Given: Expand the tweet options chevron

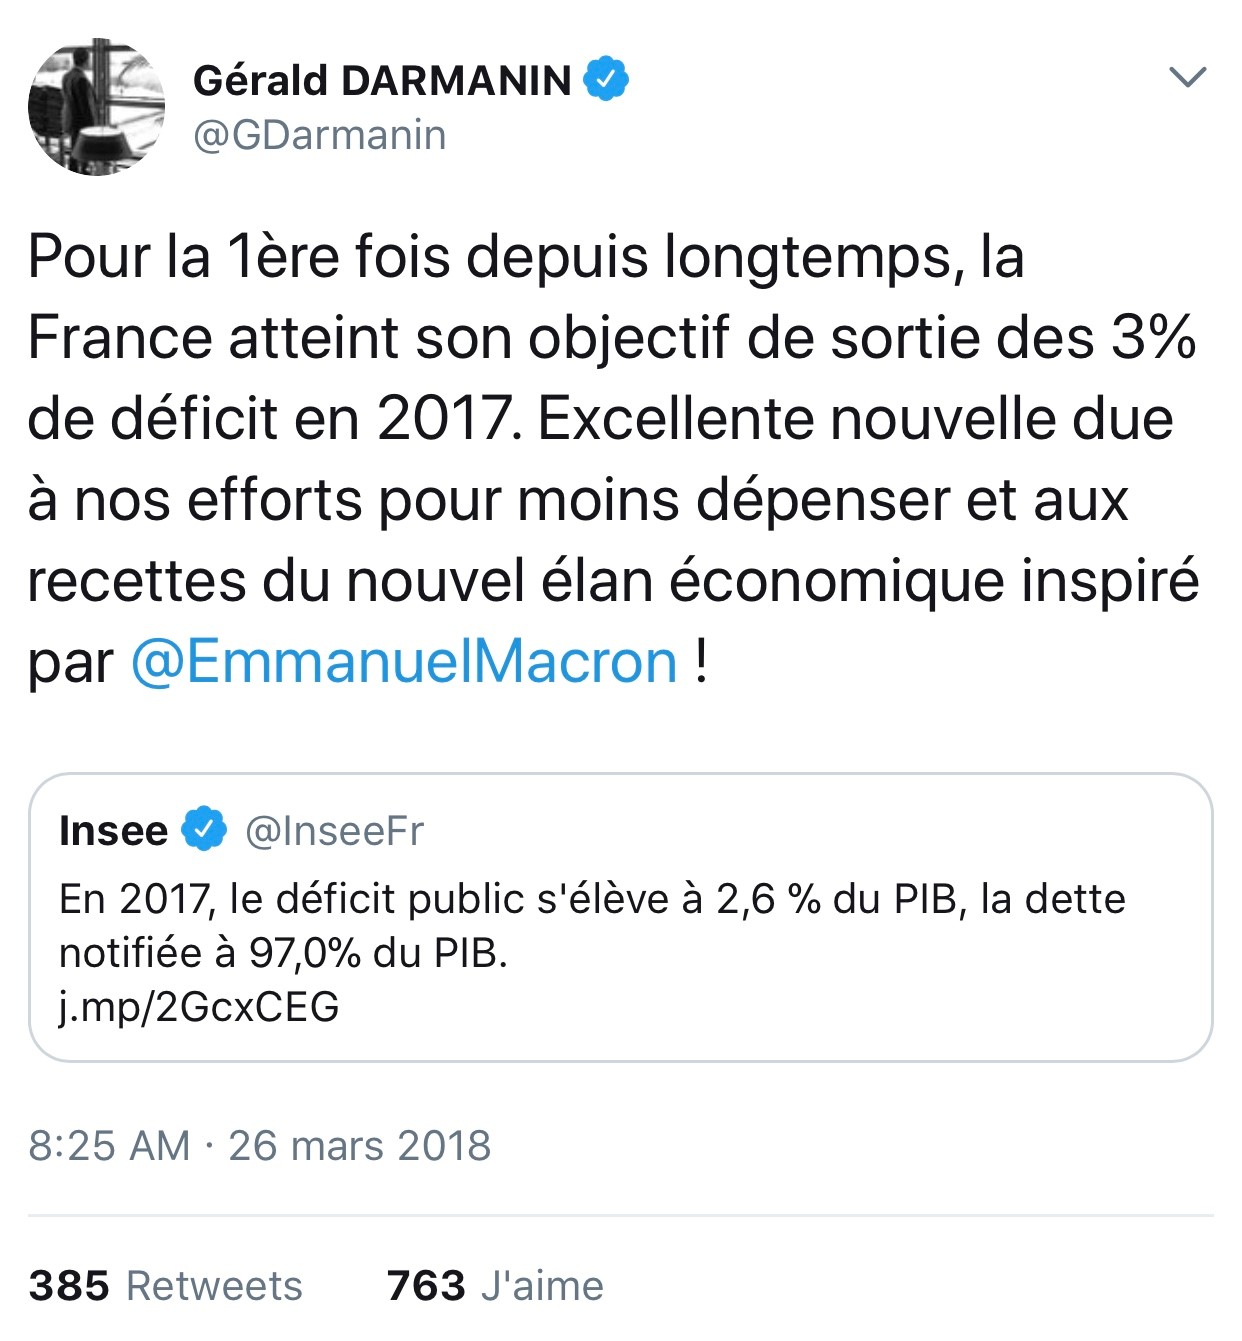Looking at the screenshot, I should click(x=1187, y=77).
